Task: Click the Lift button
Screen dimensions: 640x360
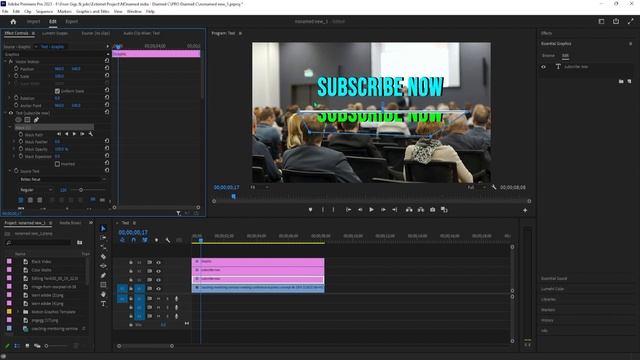Action: [x=409, y=210]
